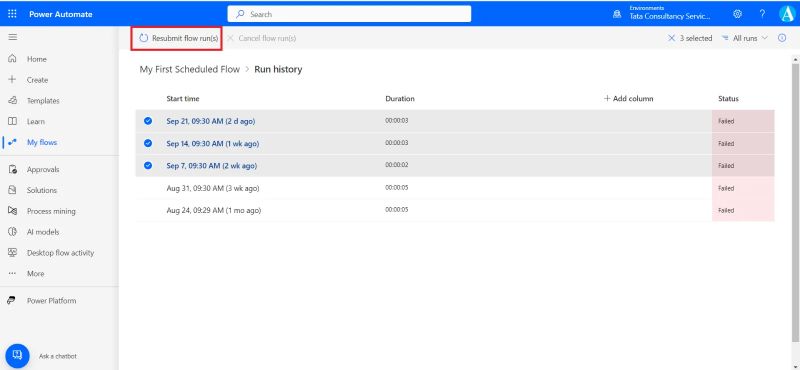Click the Duration column header
The width and height of the screenshot is (800, 370).
(400, 98)
